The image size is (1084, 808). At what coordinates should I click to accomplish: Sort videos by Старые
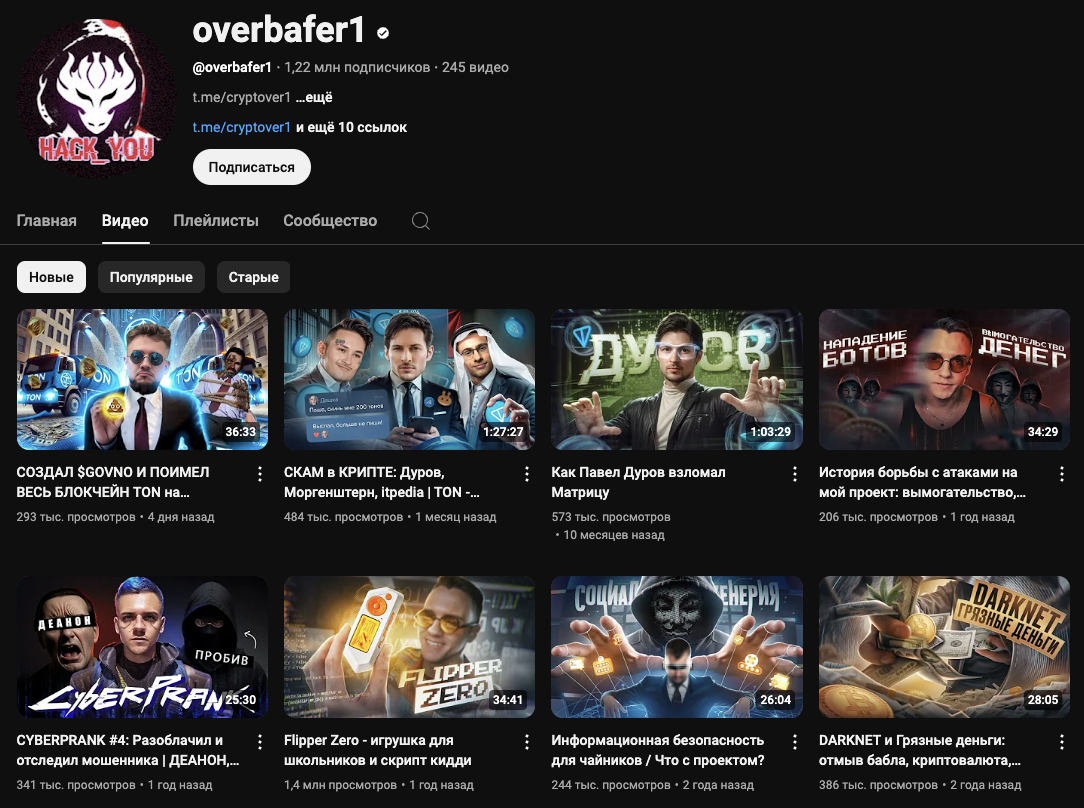click(253, 277)
